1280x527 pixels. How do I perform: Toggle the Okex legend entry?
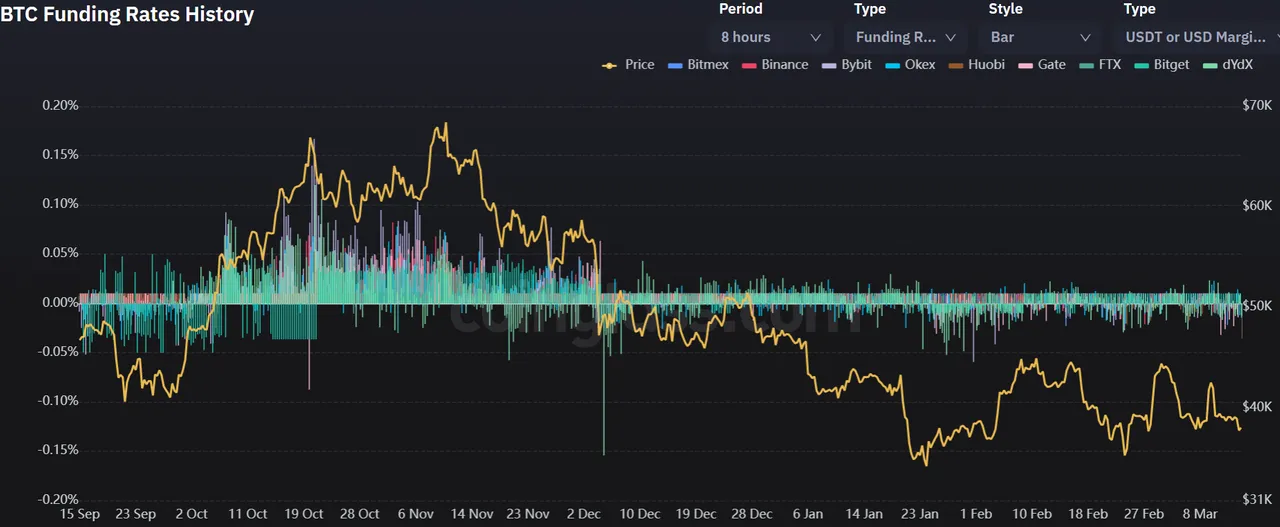(x=910, y=64)
